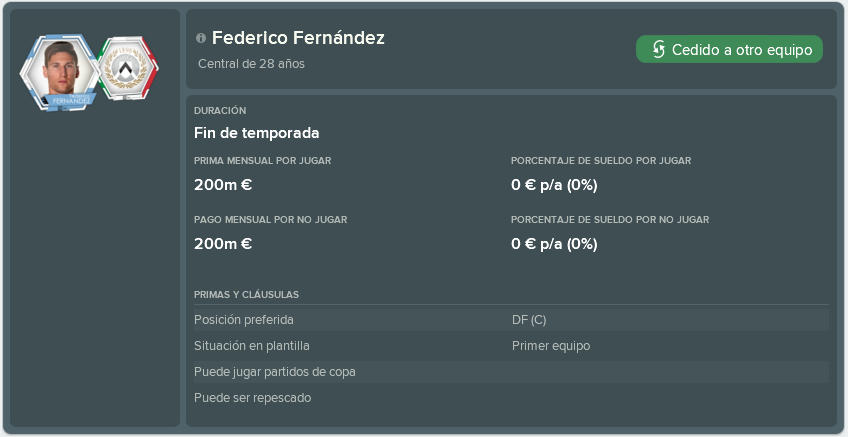This screenshot has width=848, height=437.
Task: Click the Prima mensual por jugar amount
Action: tap(223, 186)
